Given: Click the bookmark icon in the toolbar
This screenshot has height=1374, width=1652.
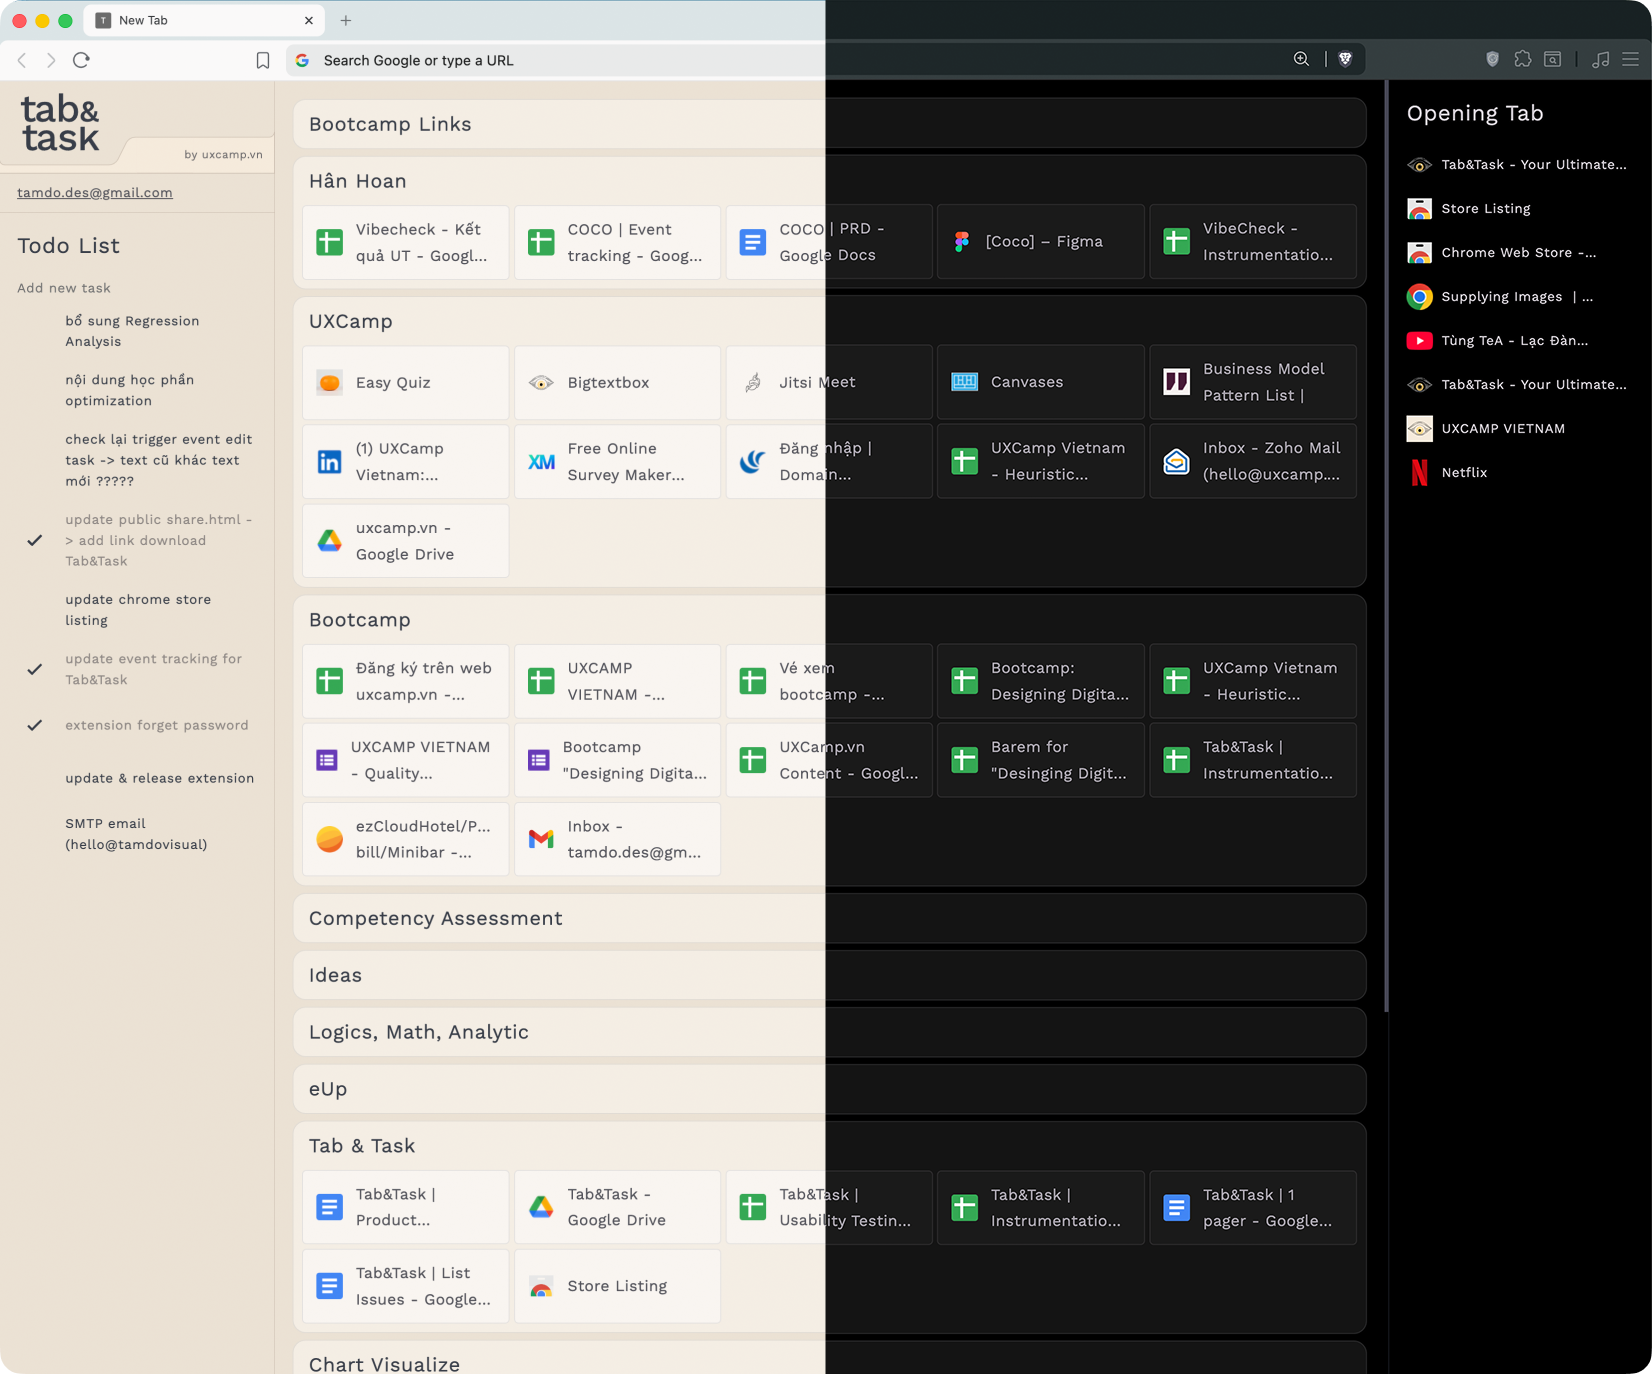Looking at the screenshot, I should 263,61.
